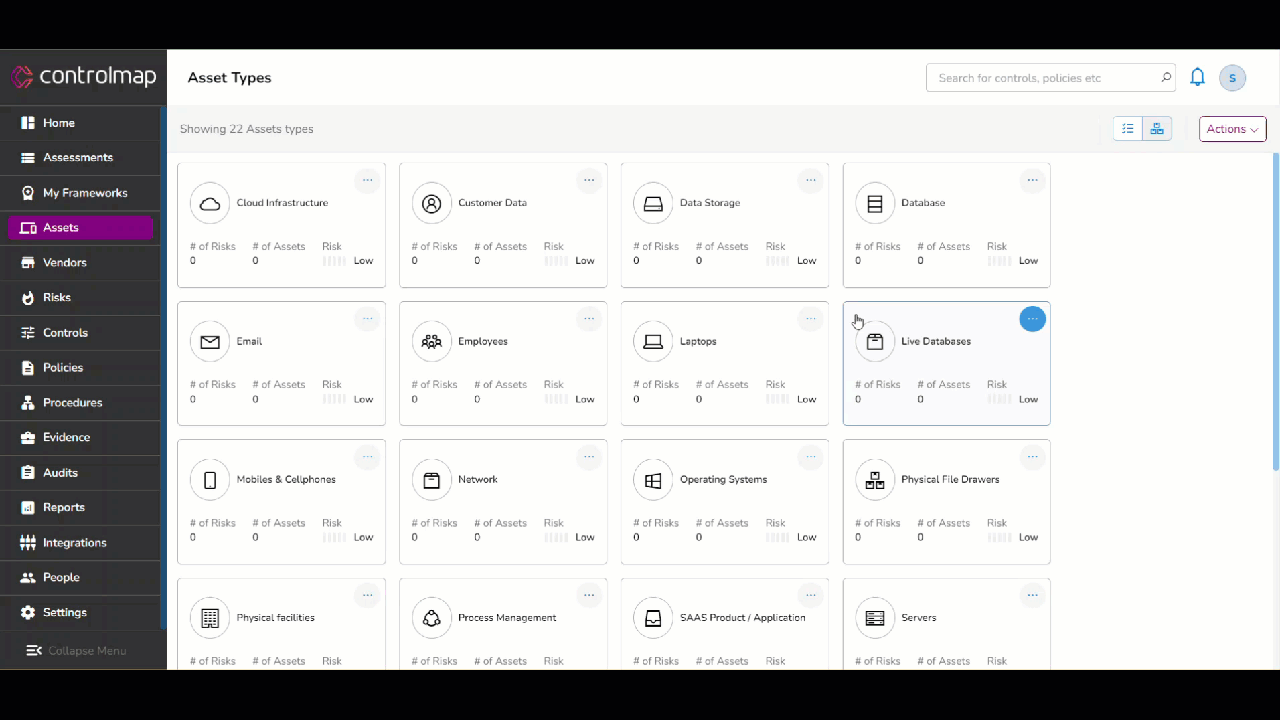
Task: Open Procedures in sidebar
Action: (80, 403)
